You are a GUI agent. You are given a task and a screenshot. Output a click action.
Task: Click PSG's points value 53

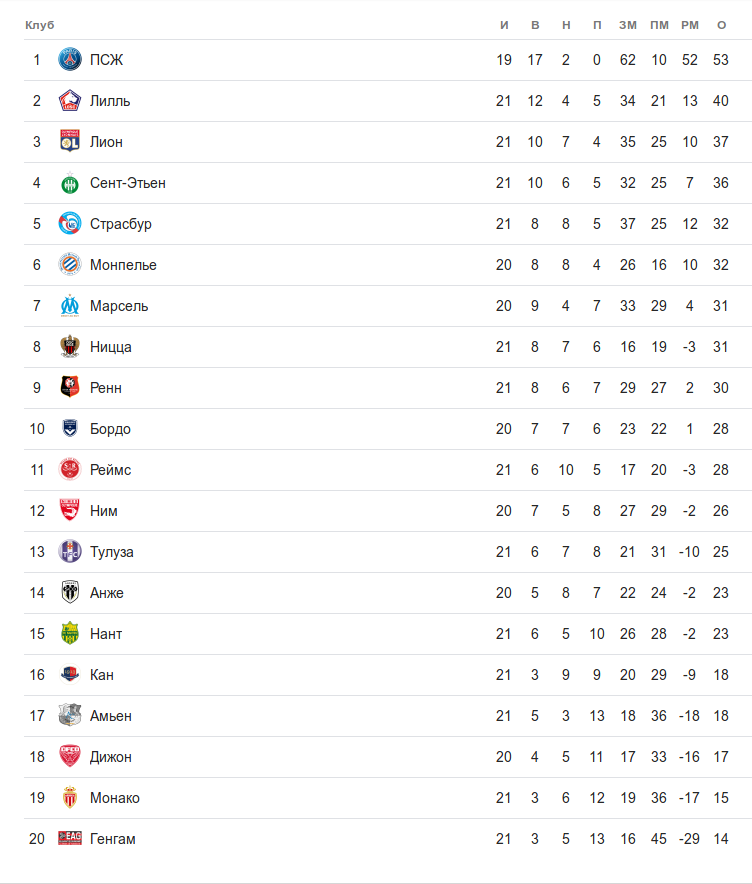(x=721, y=60)
